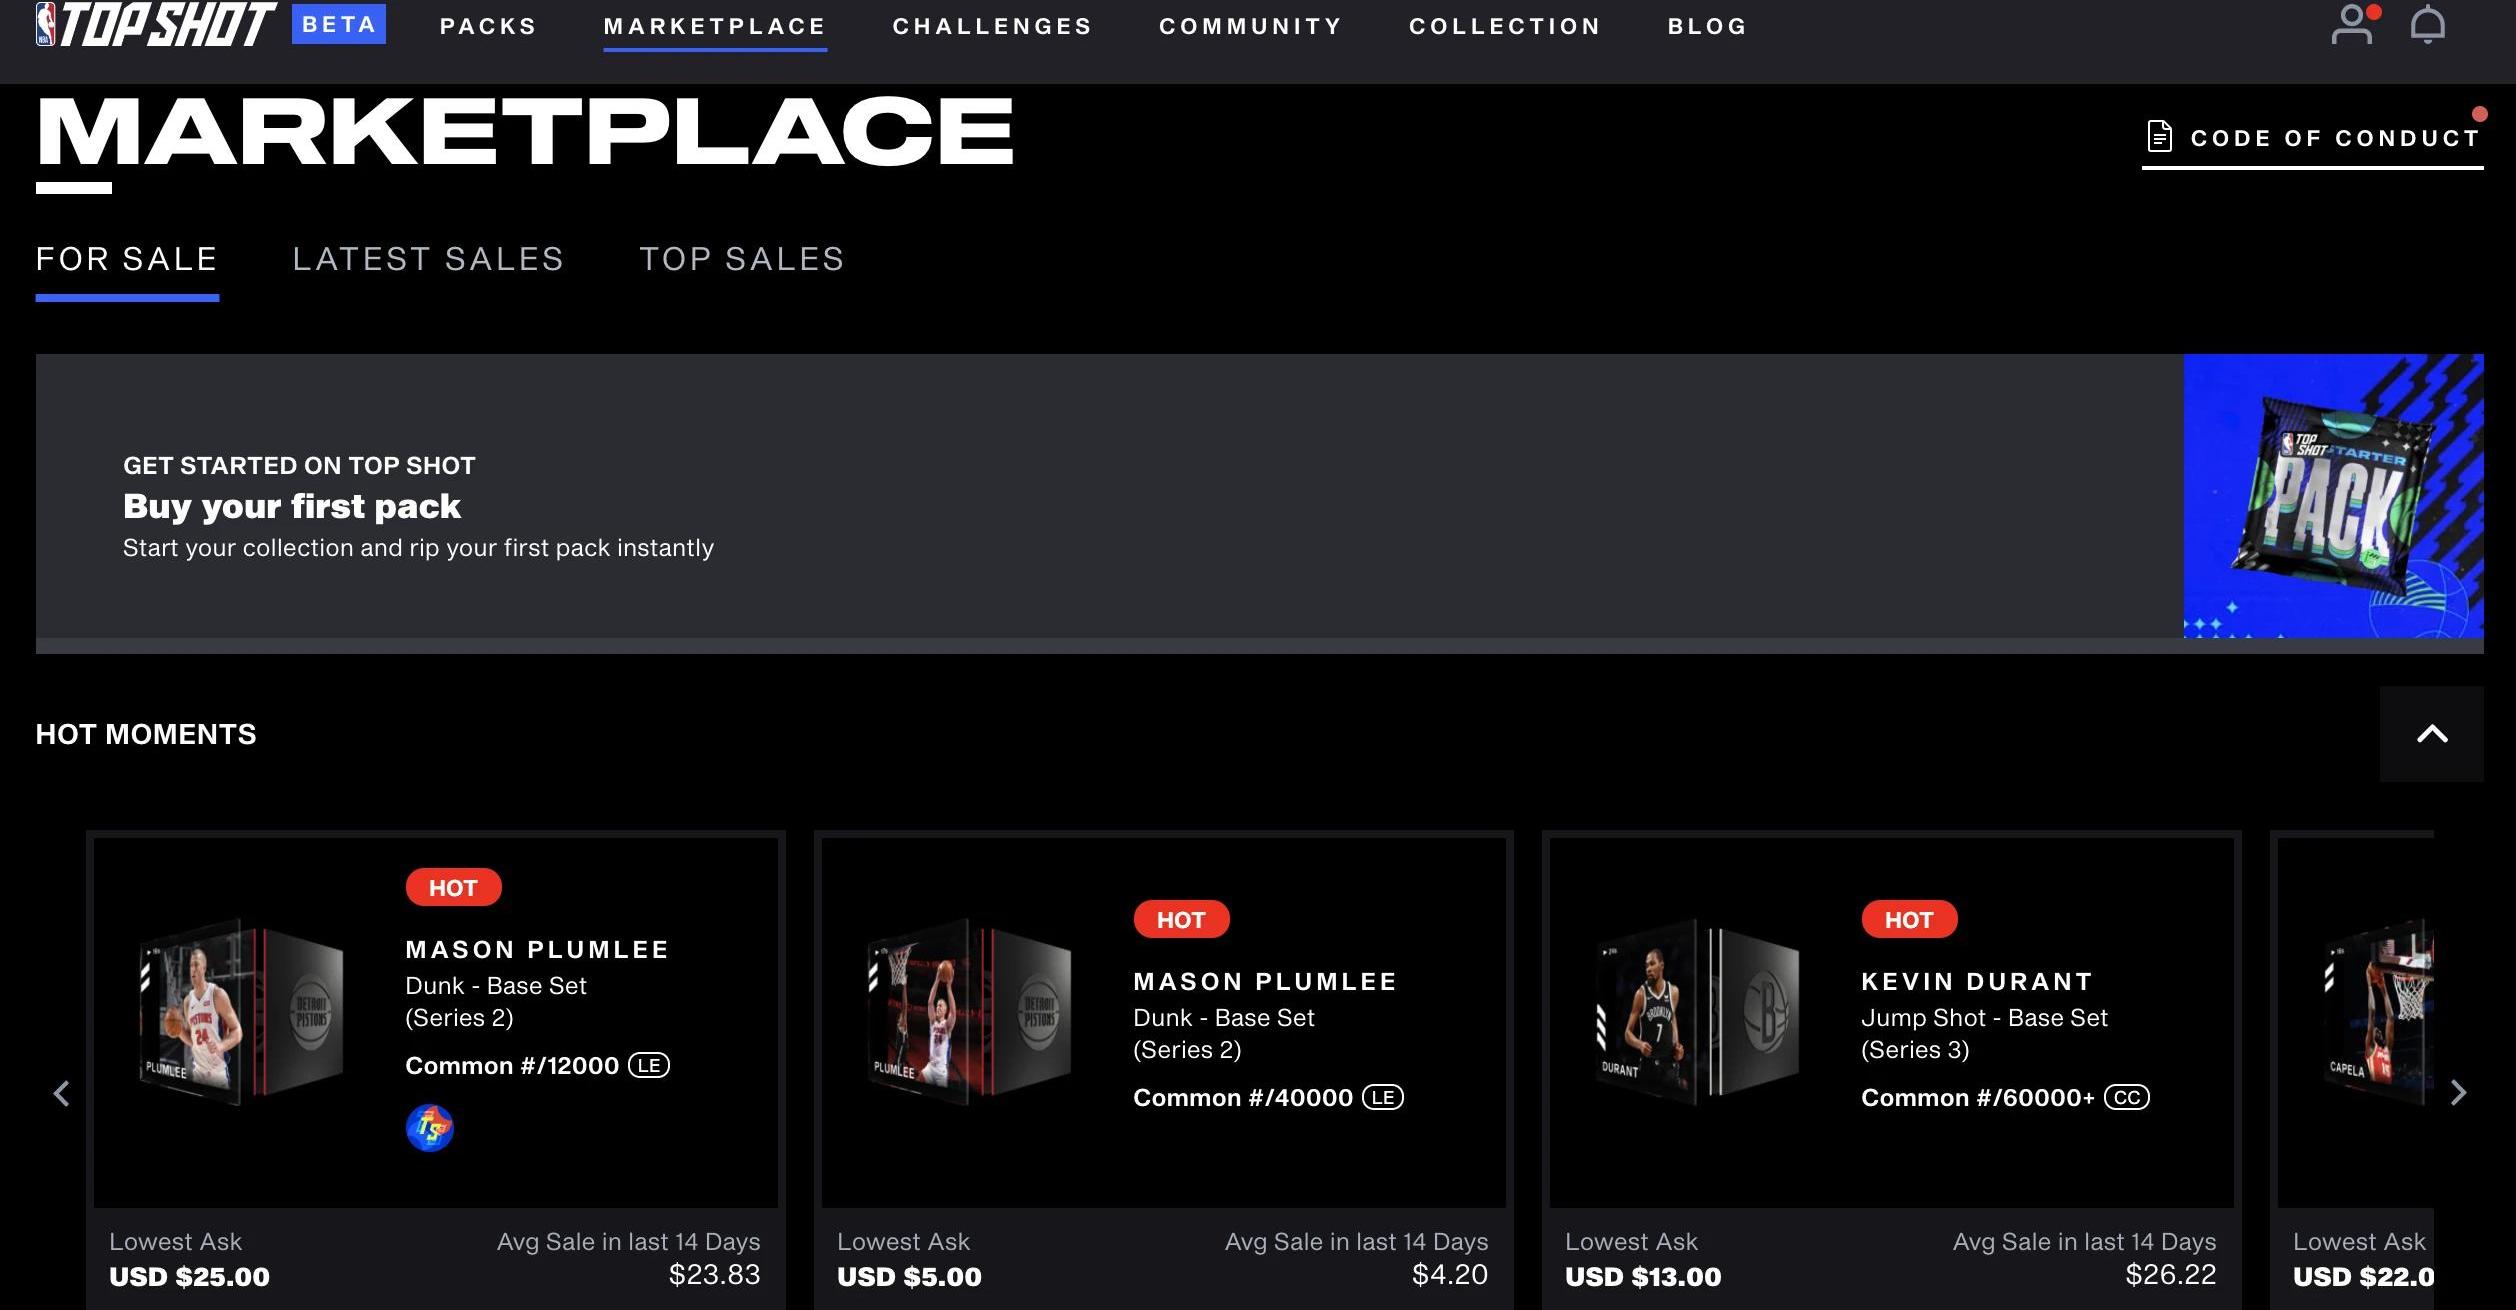Click the $26.22 average sale value

2171,1274
